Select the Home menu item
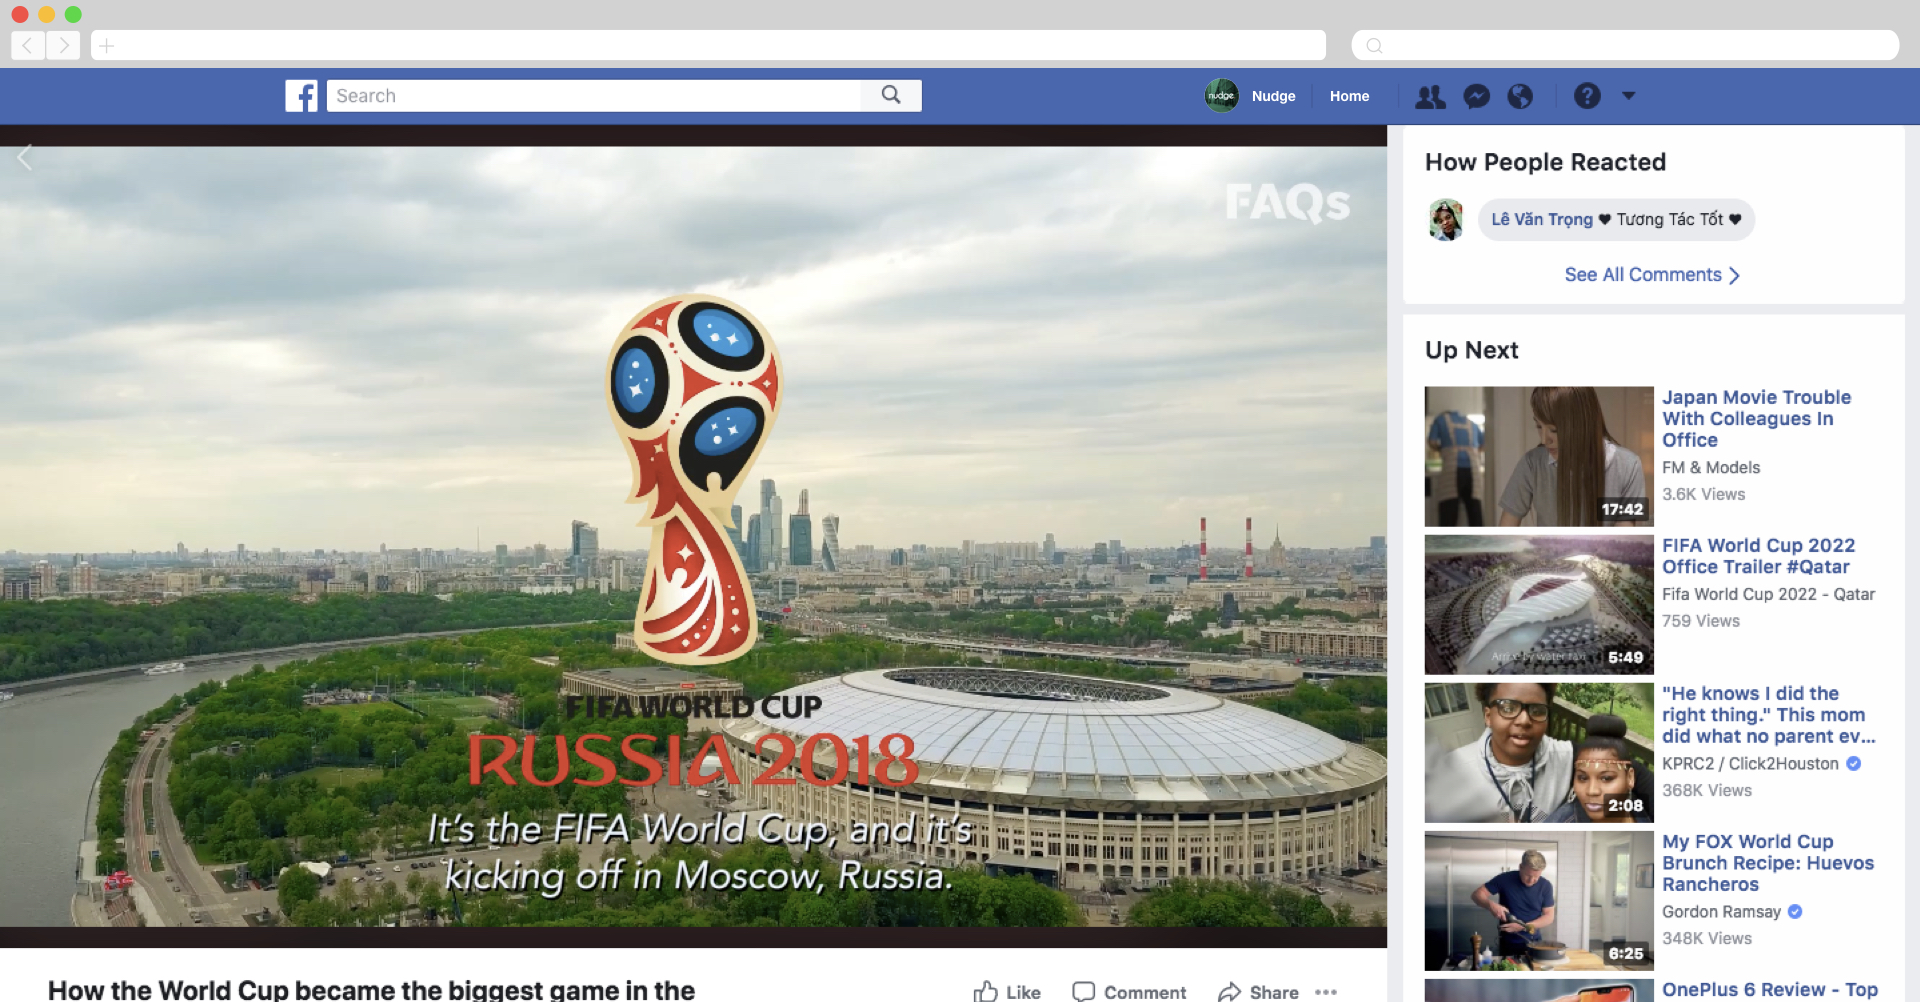 1349,96
